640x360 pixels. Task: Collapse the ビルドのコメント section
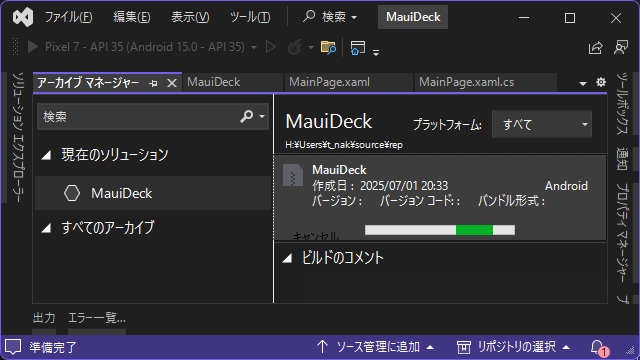[287, 258]
